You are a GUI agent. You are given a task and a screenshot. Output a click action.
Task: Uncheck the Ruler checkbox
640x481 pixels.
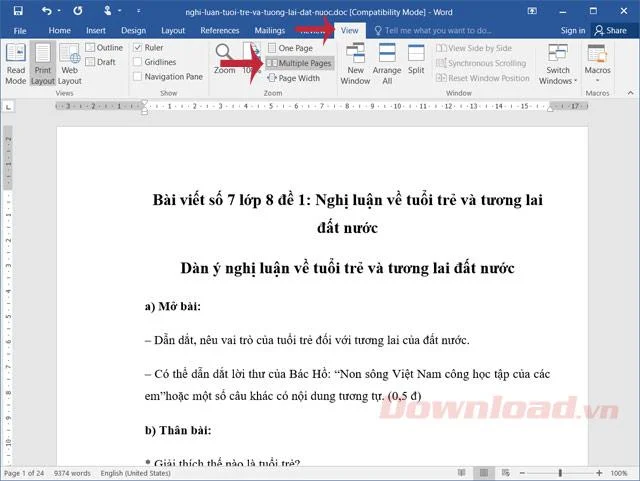click(138, 48)
